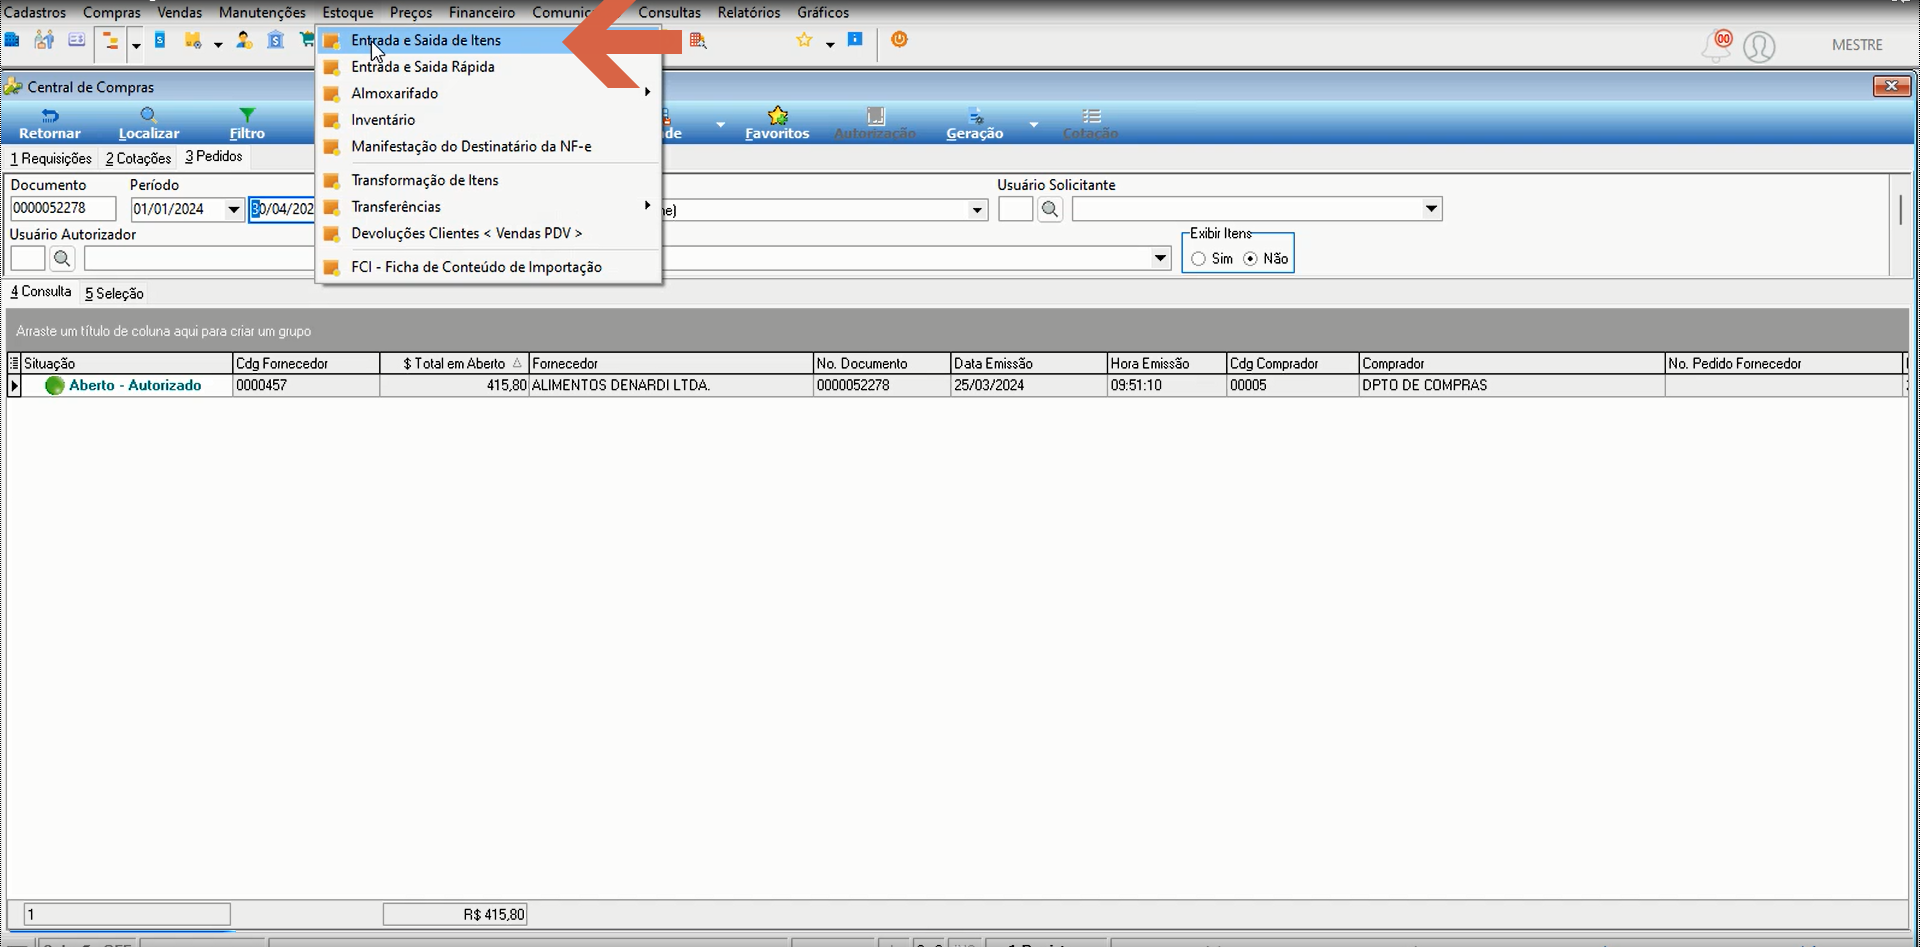This screenshot has width=1920, height=947.
Task: Click the Data Emissão column header
Action: pos(1029,364)
